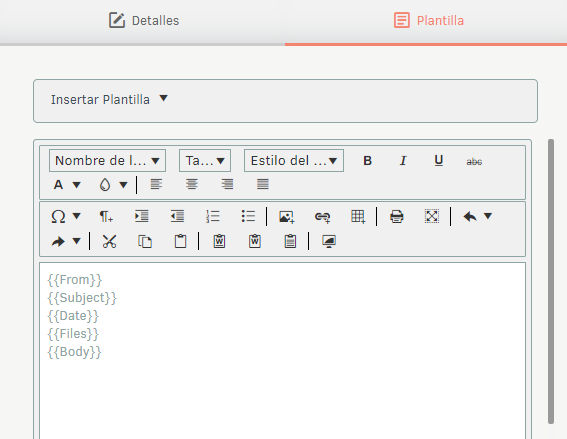This screenshot has height=439, width=567.
Task: Click the undo arrow button
Action: (470, 217)
